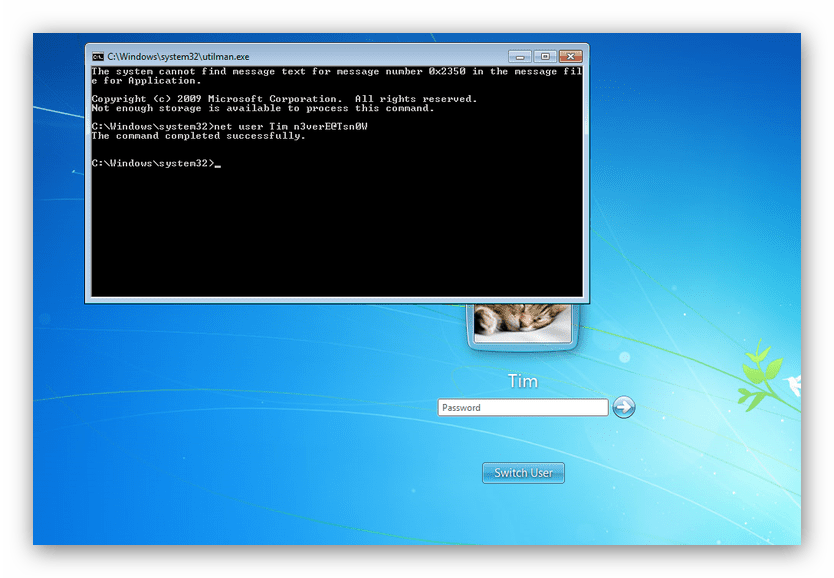Click the arrow button to submit password

[624, 407]
